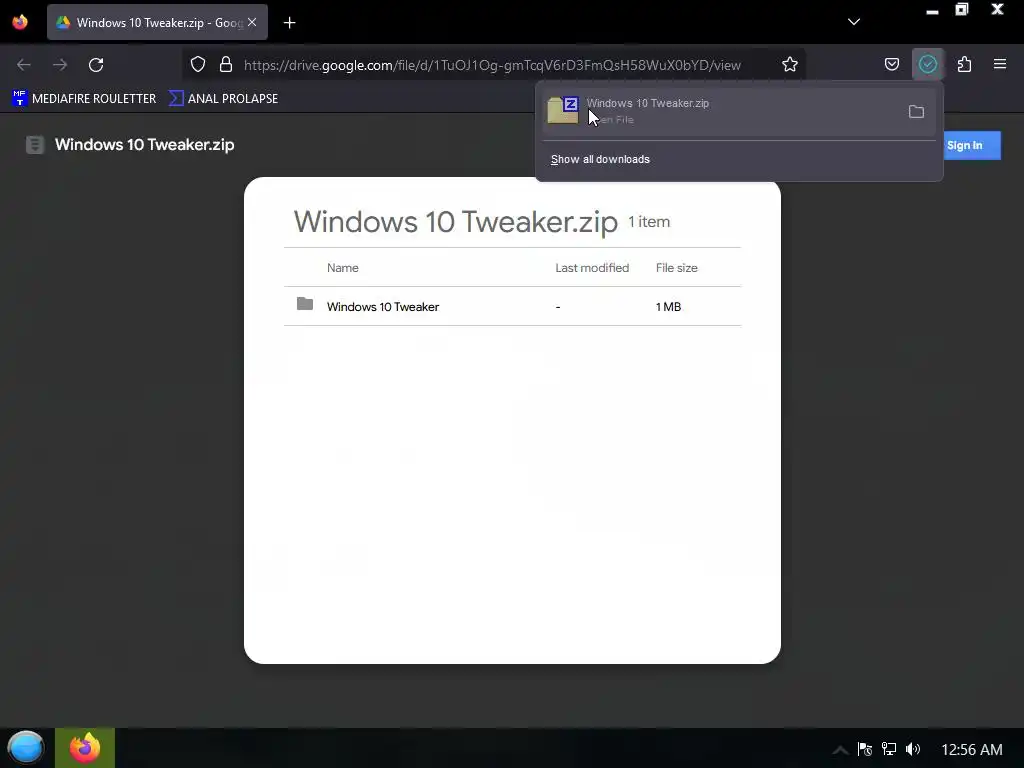This screenshot has height=768, width=1024.
Task: Open the Action Center flag tray icon
Action: [x=865, y=749]
